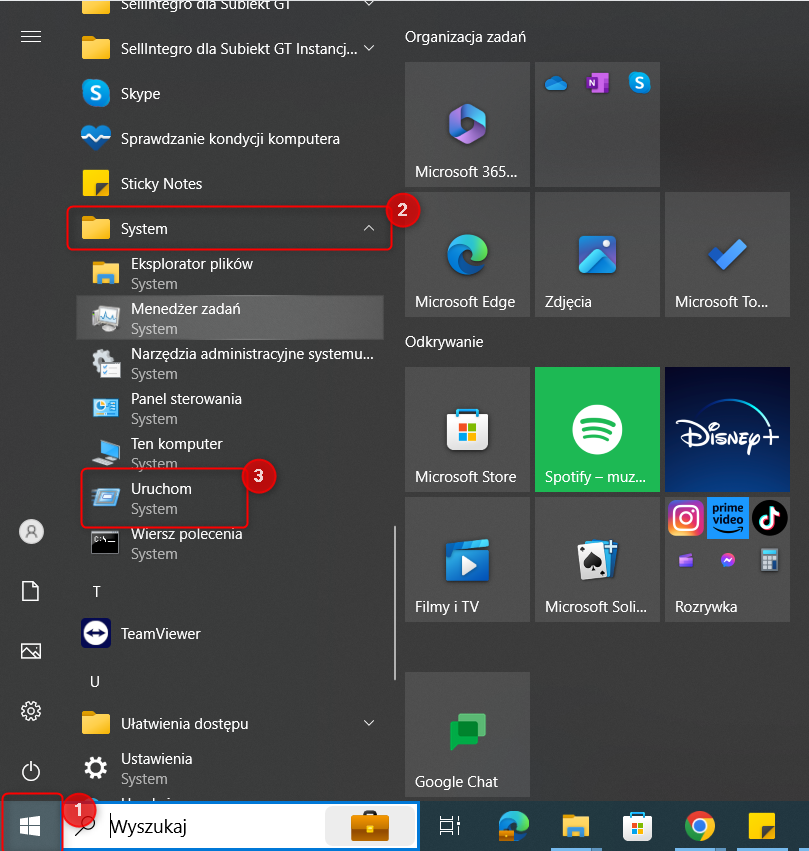Open the Google Chat tile

pos(467,734)
